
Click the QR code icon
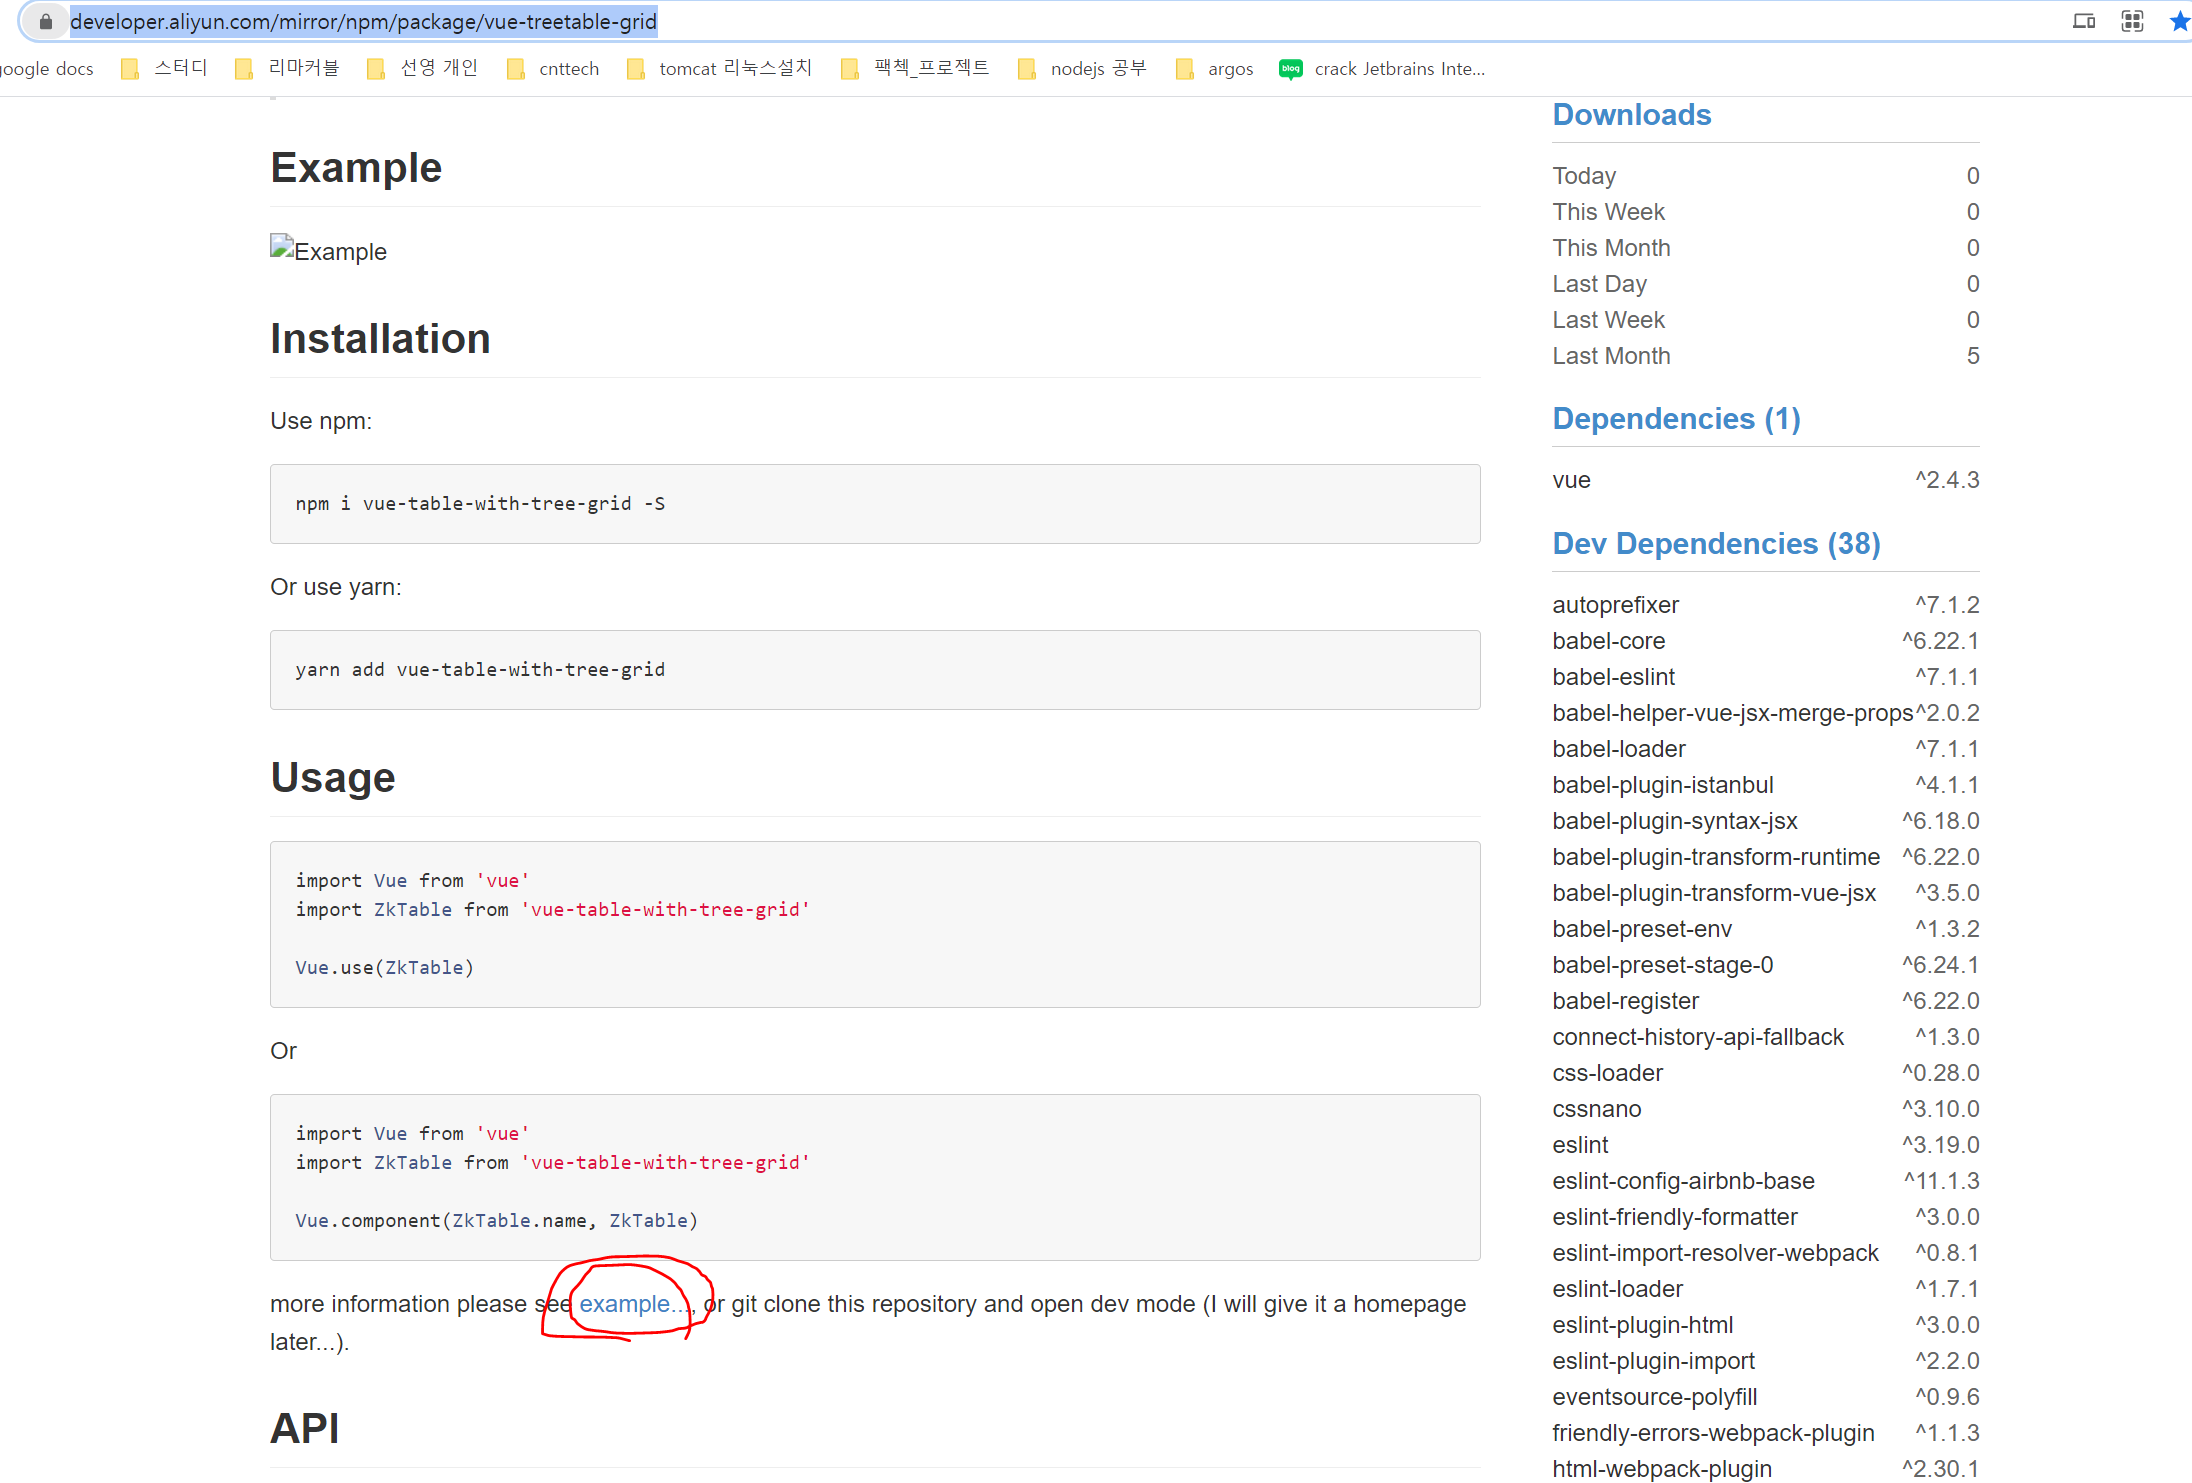[2132, 21]
